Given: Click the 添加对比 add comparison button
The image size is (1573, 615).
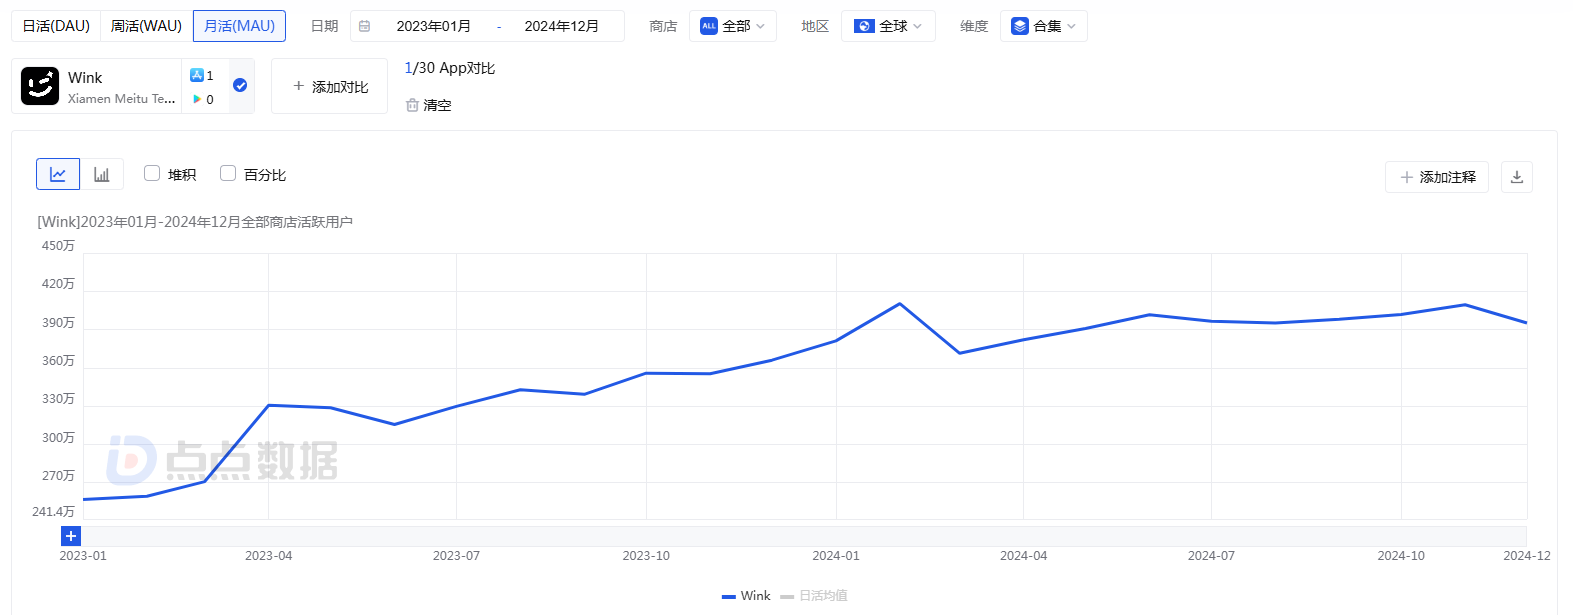Looking at the screenshot, I should (x=330, y=87).
